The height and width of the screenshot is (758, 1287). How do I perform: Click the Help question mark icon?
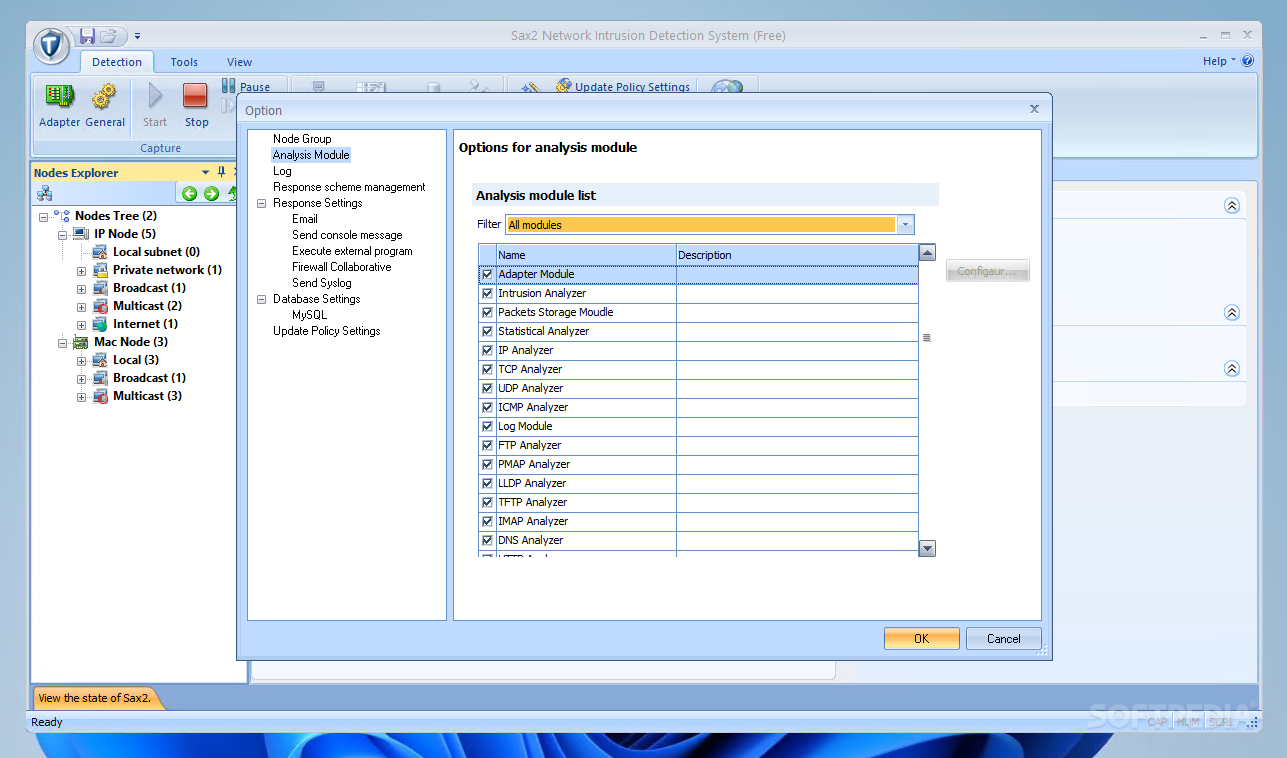point(1248,61)
